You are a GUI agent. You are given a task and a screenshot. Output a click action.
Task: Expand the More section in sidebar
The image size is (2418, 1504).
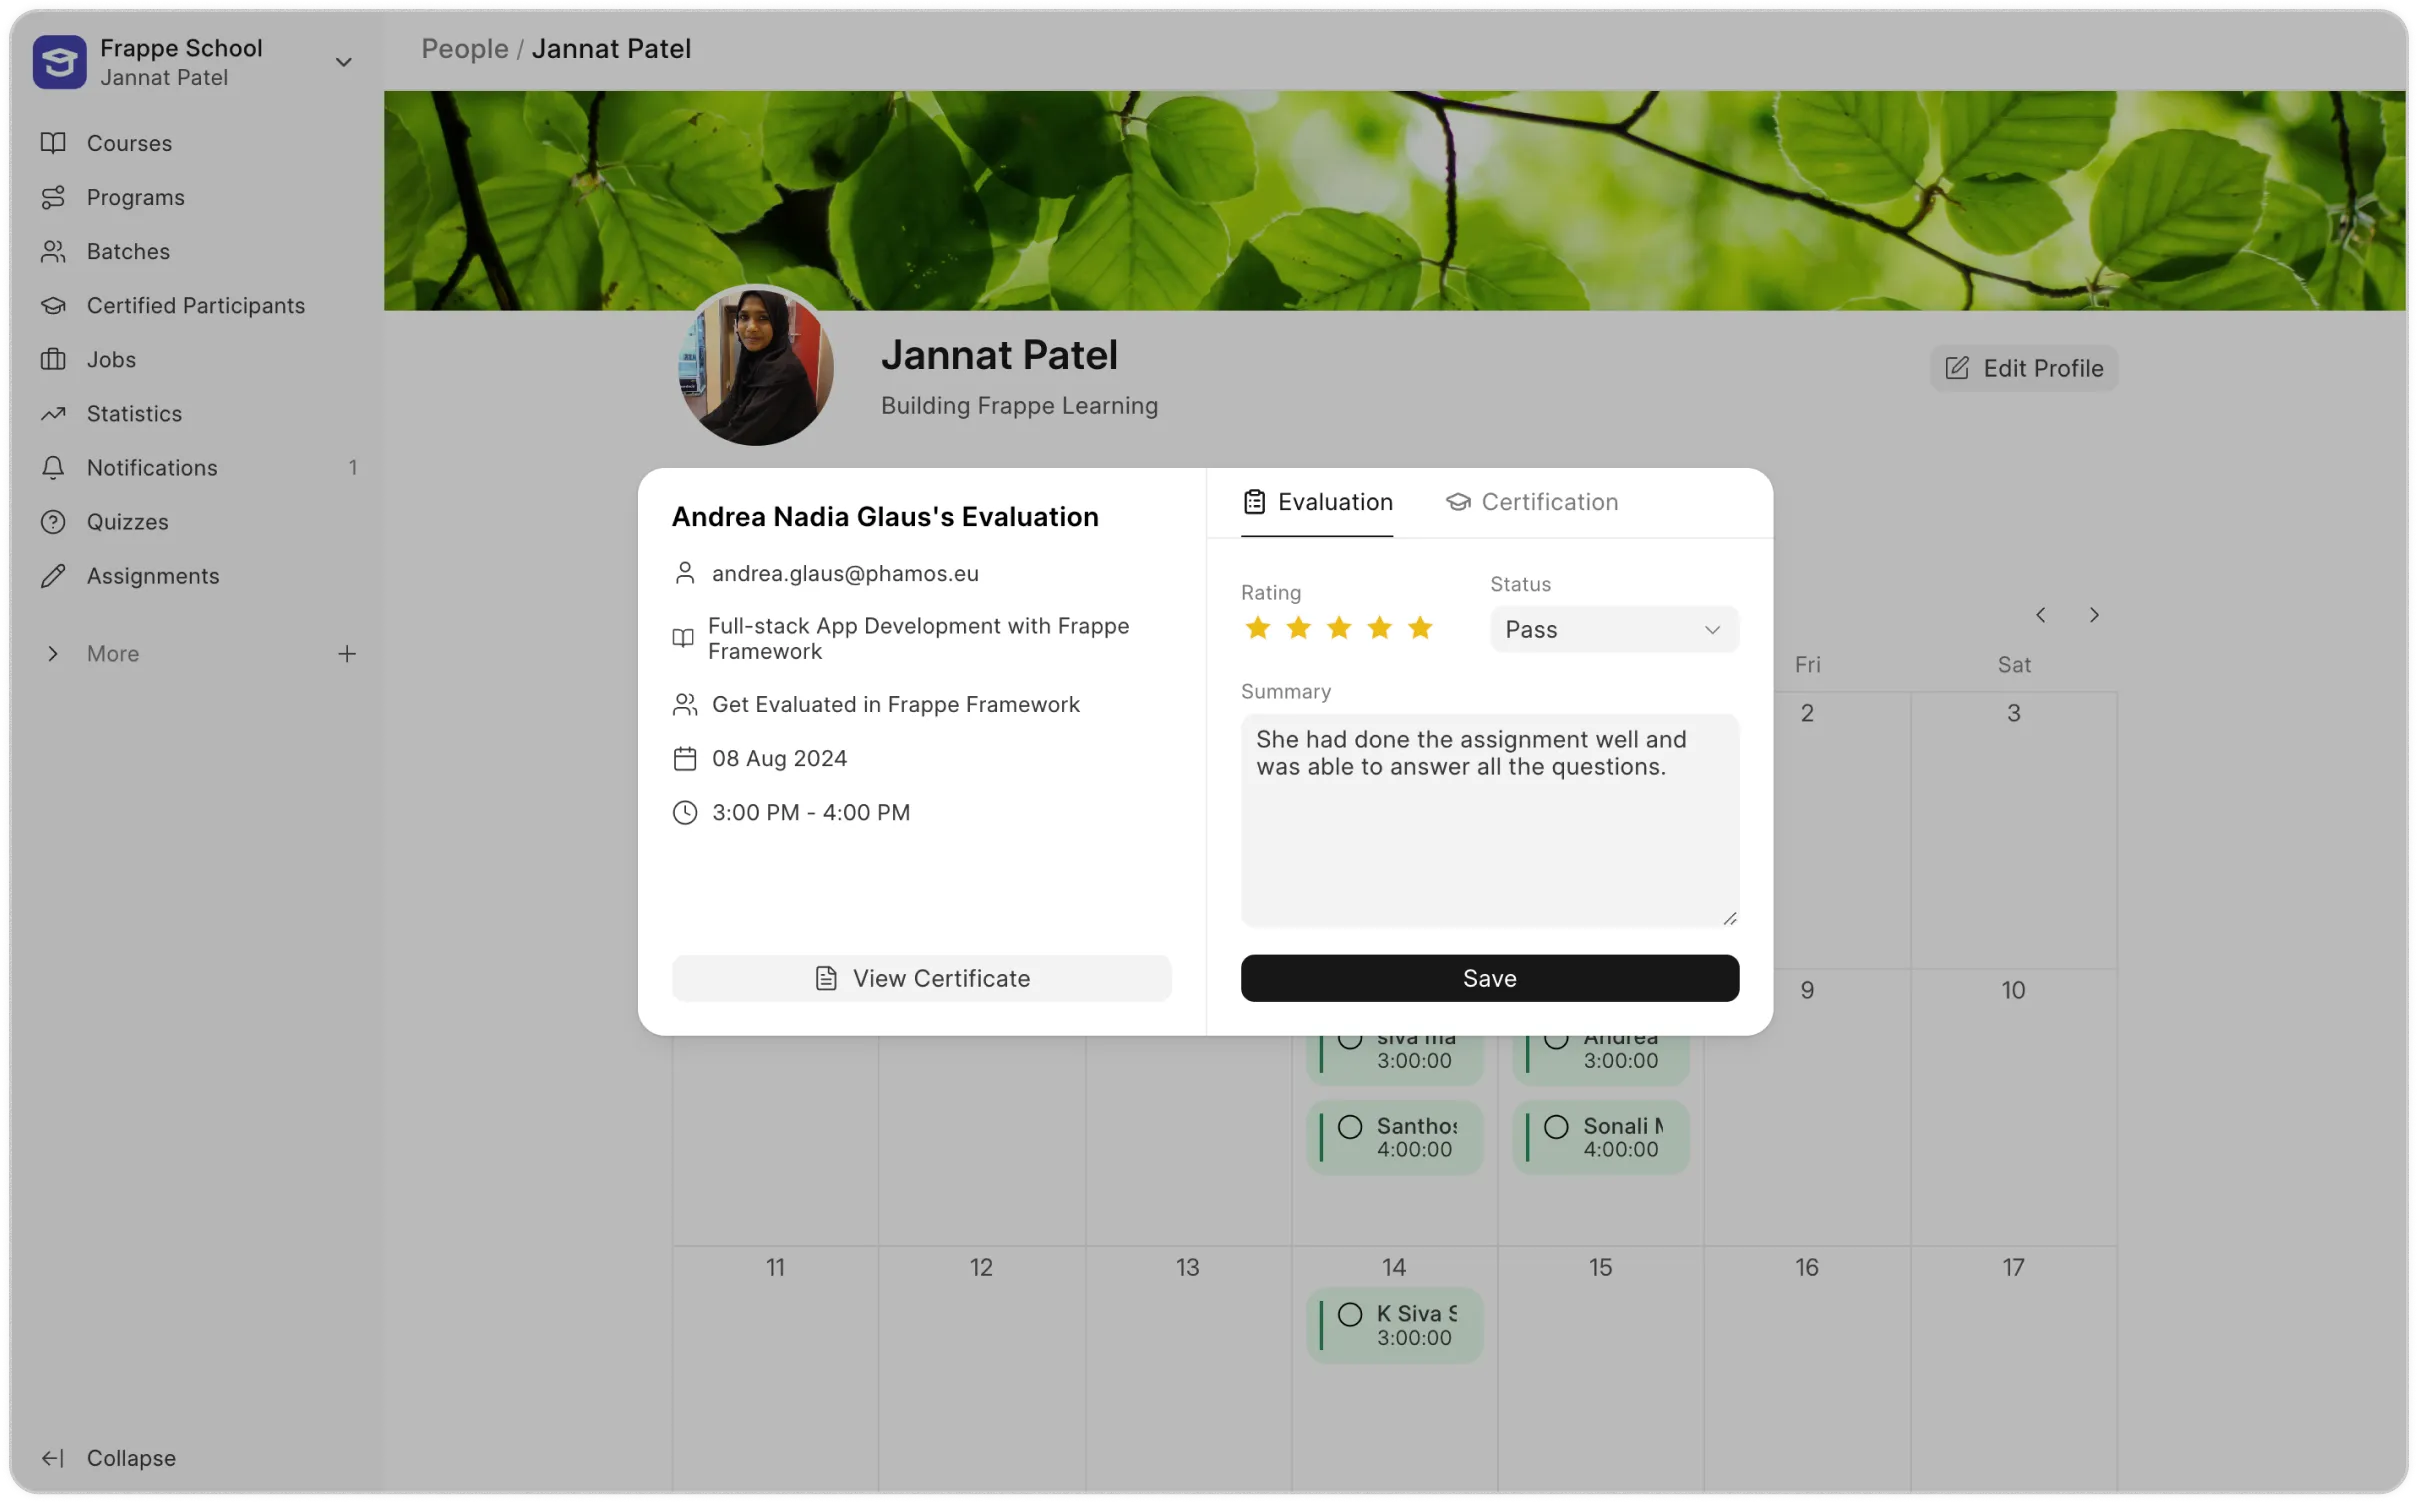point(112,653)
